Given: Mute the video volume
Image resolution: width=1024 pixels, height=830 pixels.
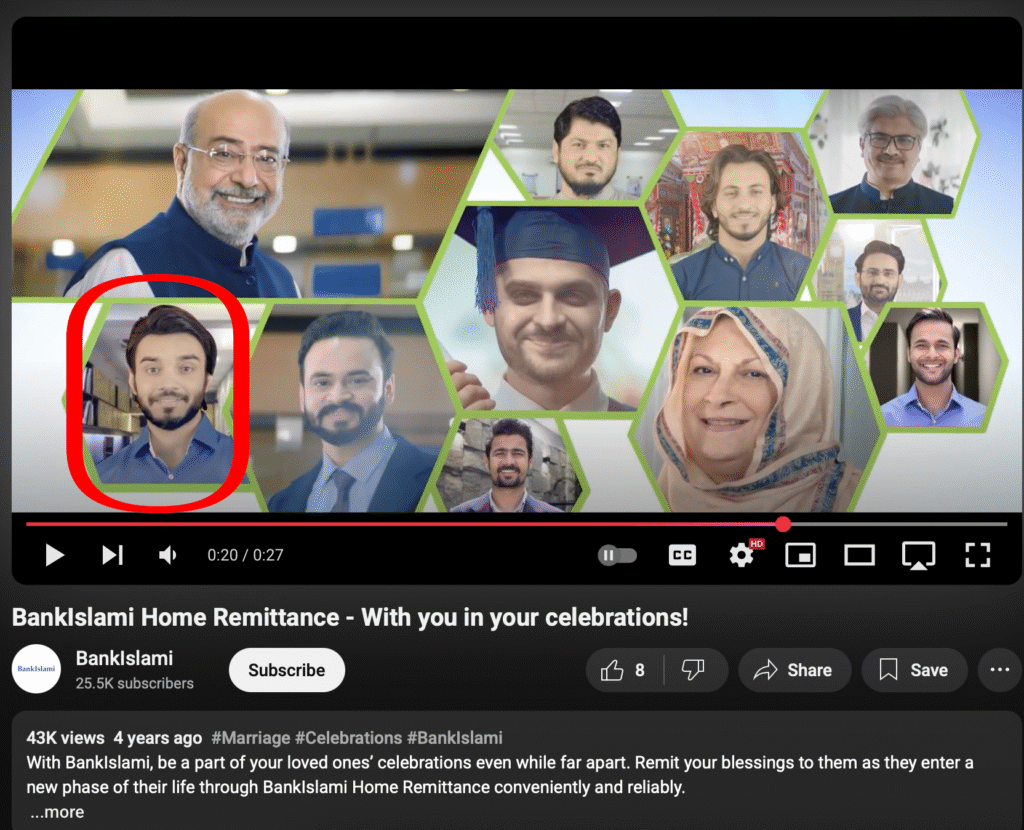Looking at the screenshot, I should coord(168,555).
